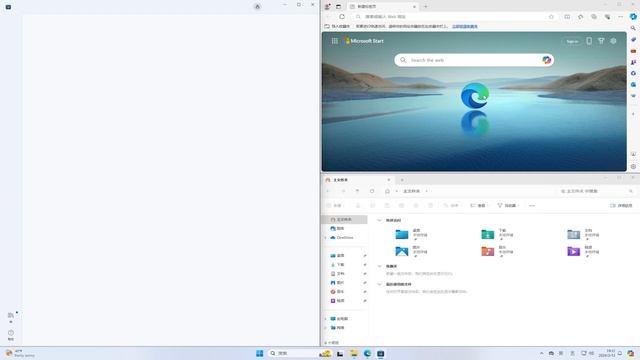
Task: Refresh the Edge page
Action: (x=342, y=17)
